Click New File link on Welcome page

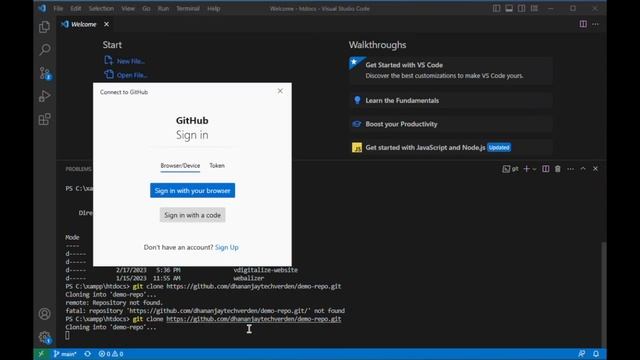click(131, 61)
